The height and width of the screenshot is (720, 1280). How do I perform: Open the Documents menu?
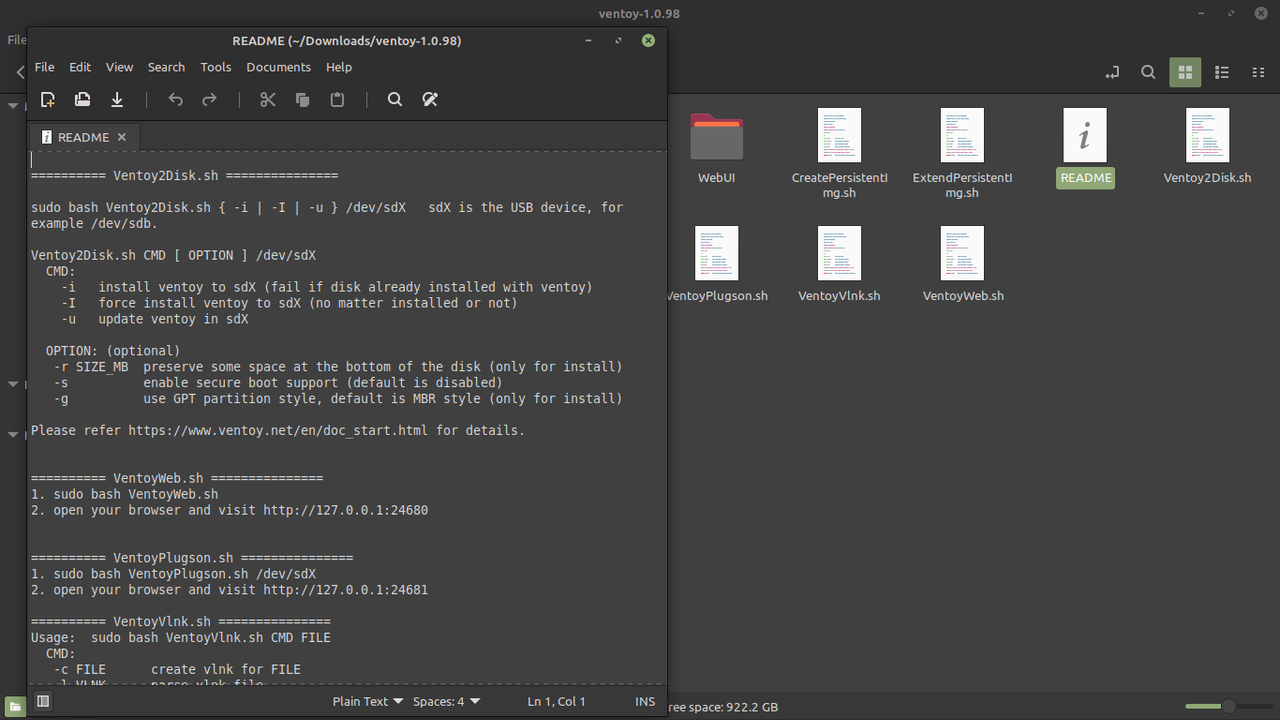[x=278, y=67]
